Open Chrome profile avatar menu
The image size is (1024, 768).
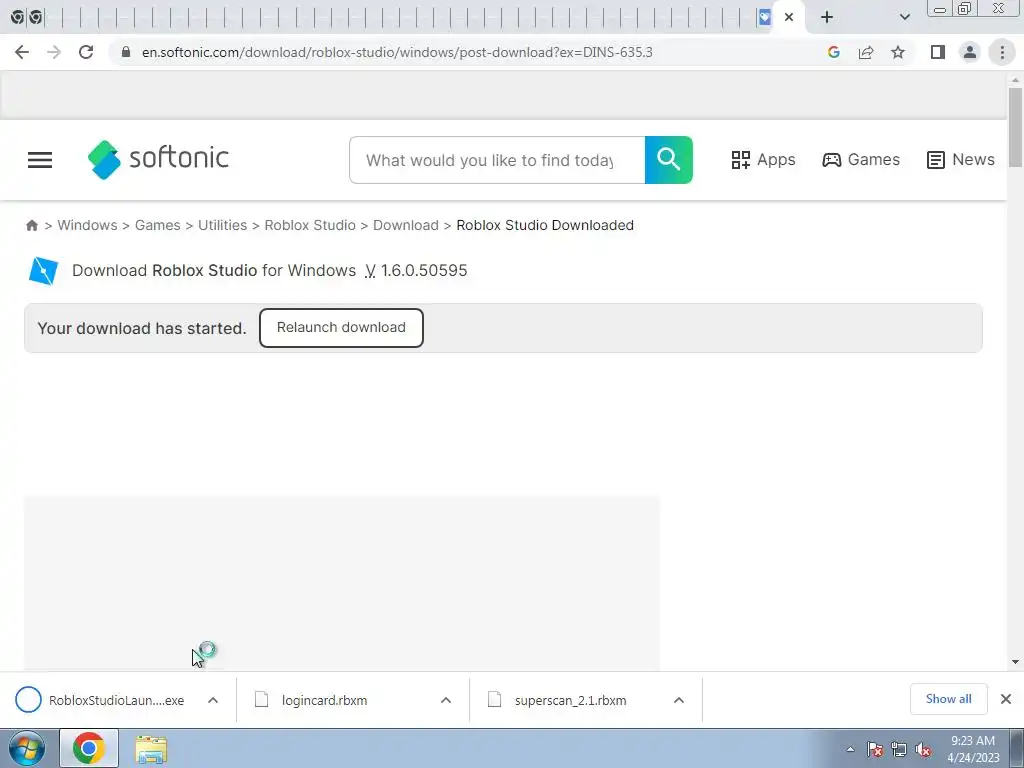point(970,52)
